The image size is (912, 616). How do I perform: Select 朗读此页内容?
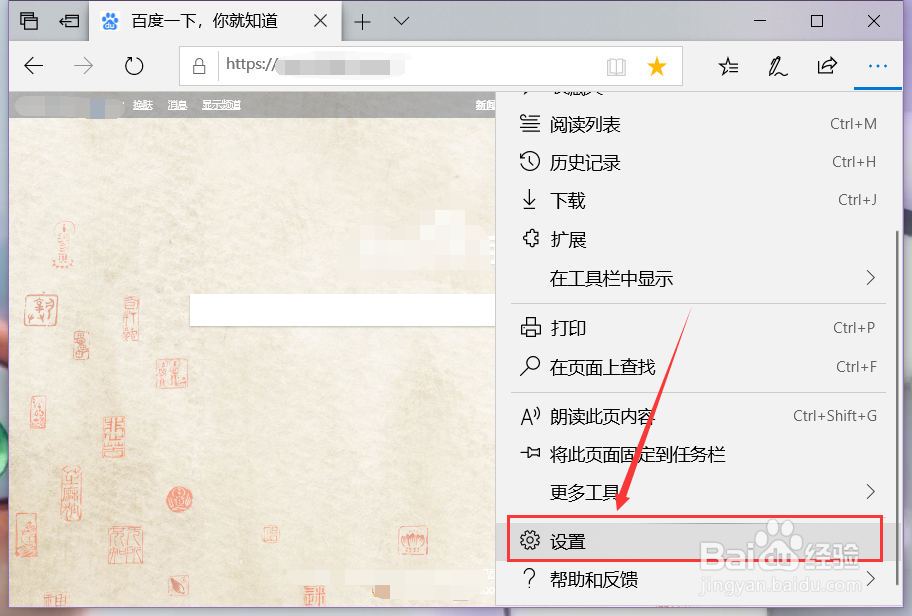click(x=697, y=416)
